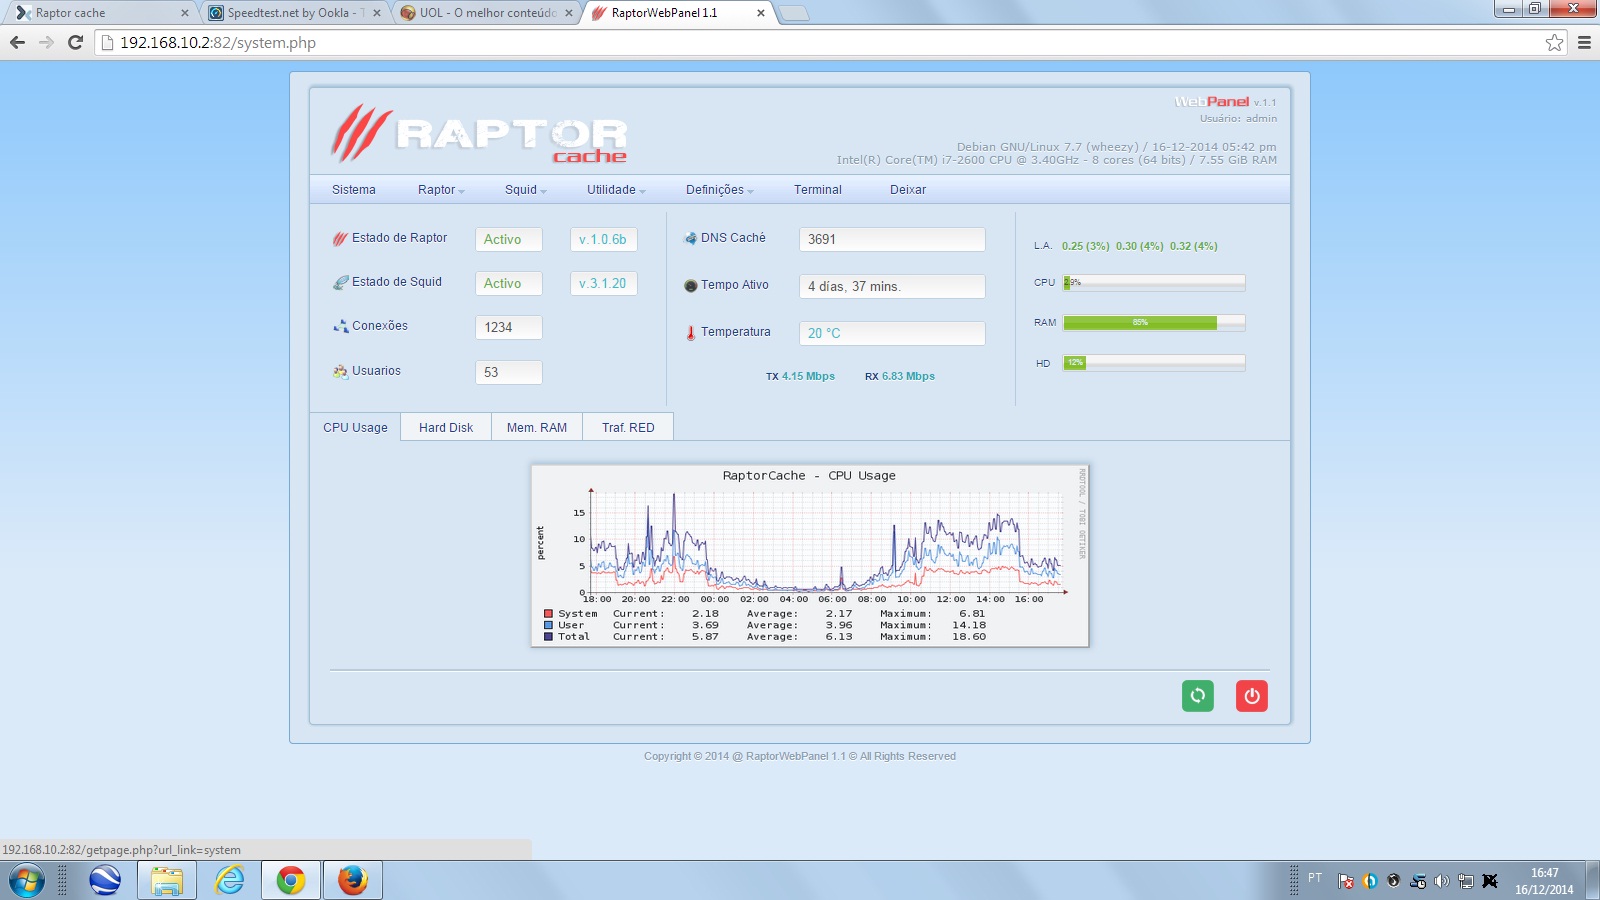The width and height of the screenshot is (1600, 900).
Task: Go back in browser history
Action: pos(17,42)
